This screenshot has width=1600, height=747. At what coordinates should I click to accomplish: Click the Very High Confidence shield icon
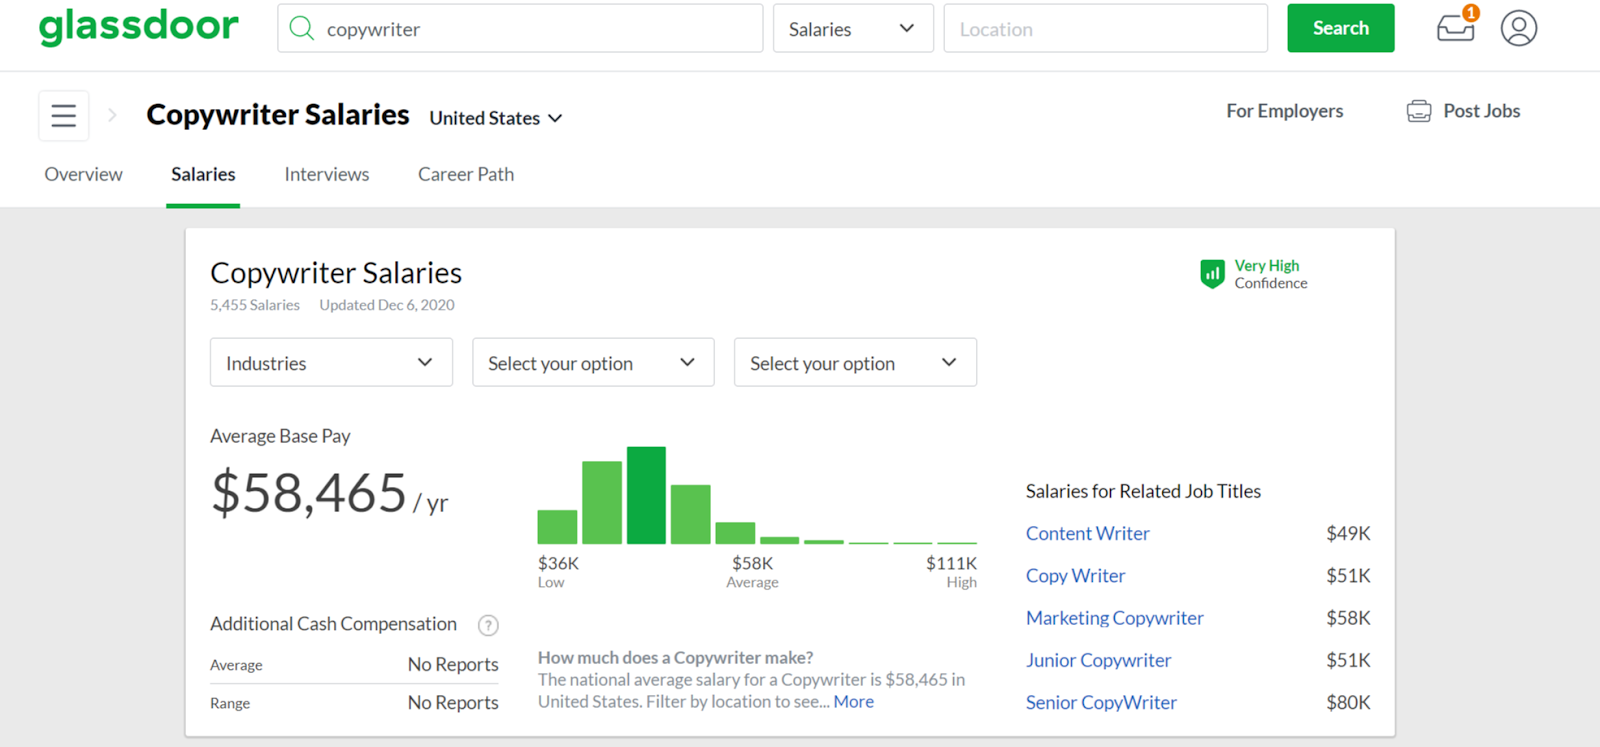(x=1212, y=273)
